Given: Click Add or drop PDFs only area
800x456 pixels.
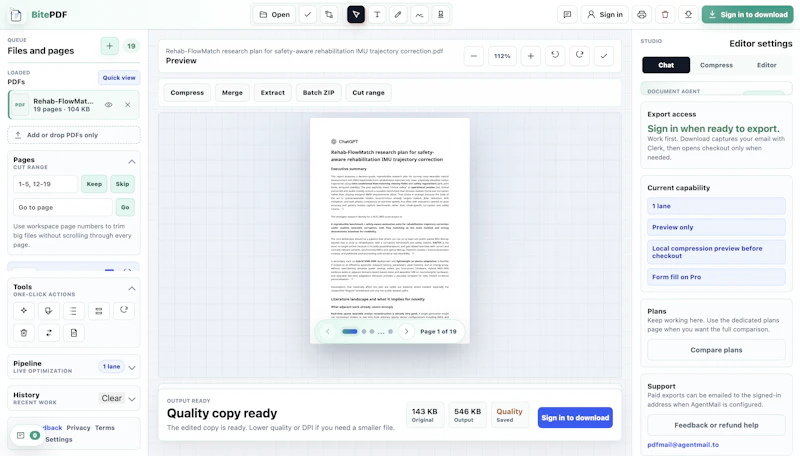Looking at the screenshot, I should click(x=74, y=135).
